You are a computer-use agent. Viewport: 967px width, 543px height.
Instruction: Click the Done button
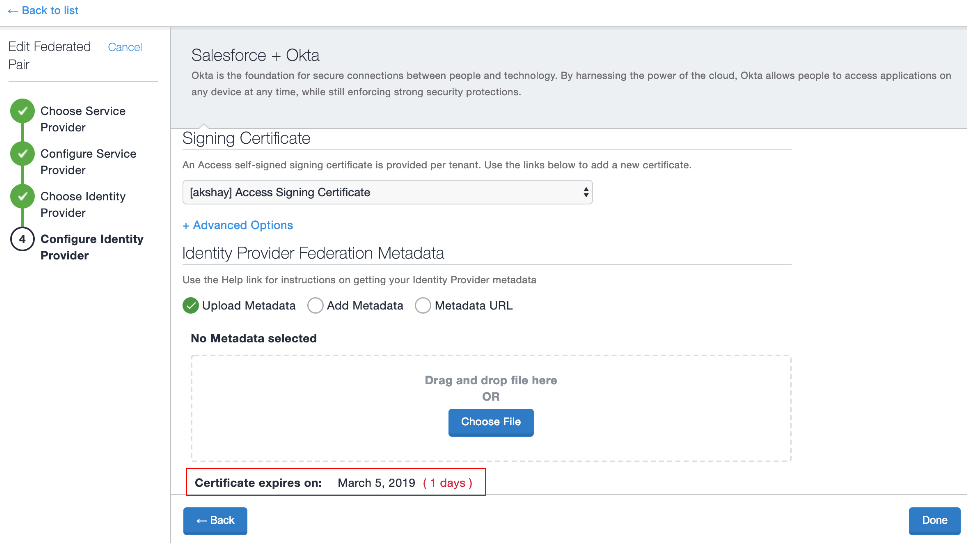[x=934, y=521]
